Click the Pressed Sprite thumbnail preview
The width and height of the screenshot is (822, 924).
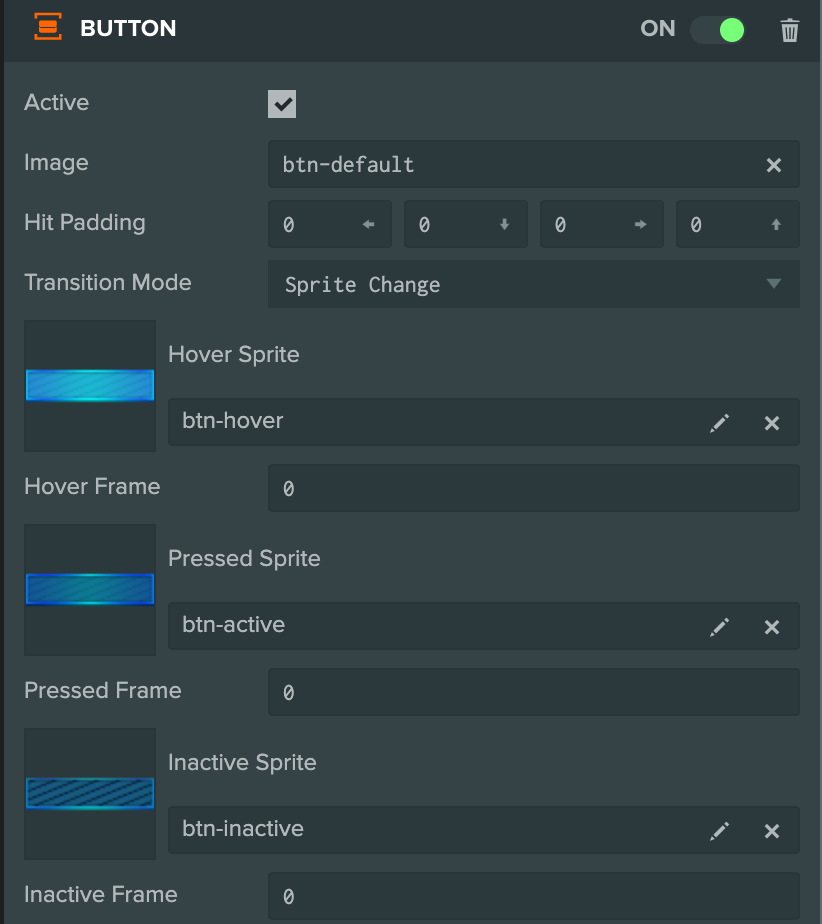[x=90, y=589]
